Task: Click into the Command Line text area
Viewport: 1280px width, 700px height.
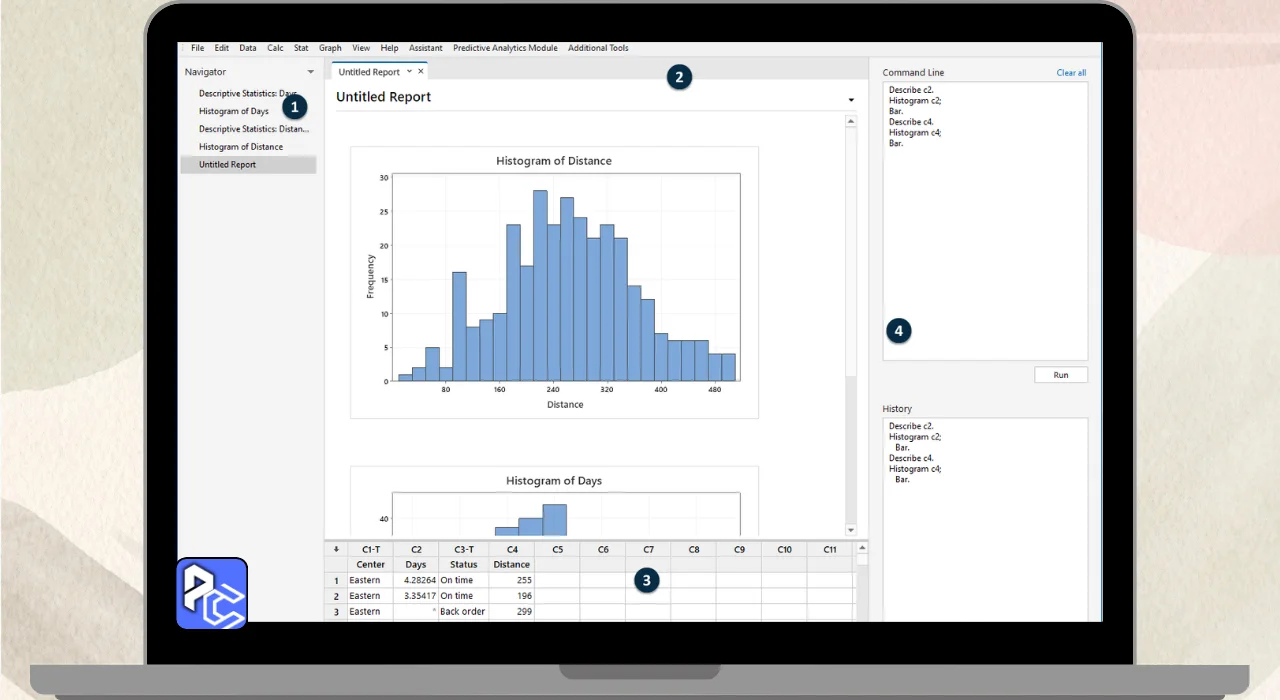Action: 985,221
